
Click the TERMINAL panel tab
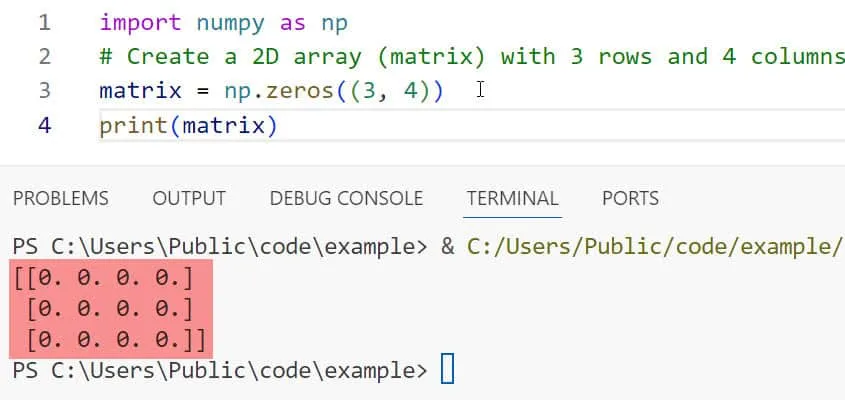pos(512,198)
